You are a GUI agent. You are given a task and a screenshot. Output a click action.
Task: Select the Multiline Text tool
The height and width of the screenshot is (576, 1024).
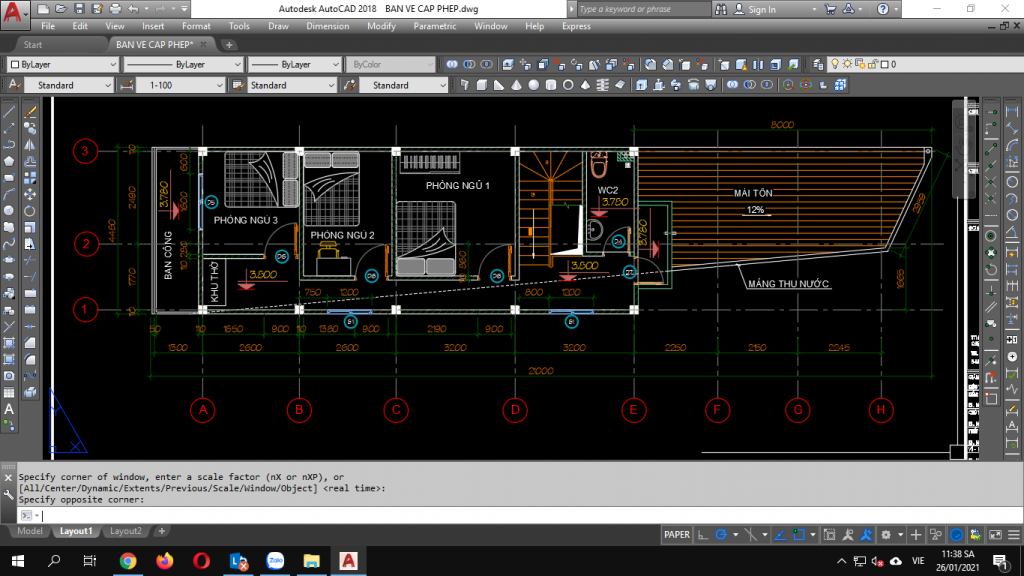pos(9,409)
